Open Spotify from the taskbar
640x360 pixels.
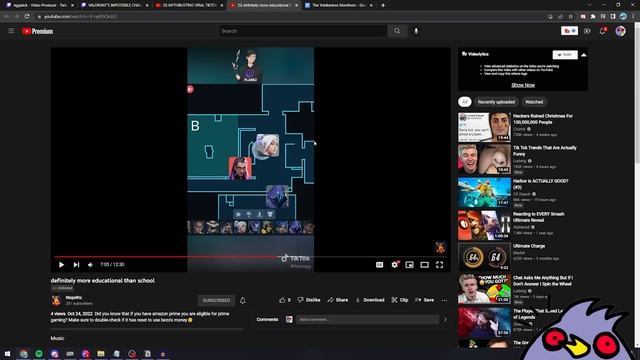39,353
